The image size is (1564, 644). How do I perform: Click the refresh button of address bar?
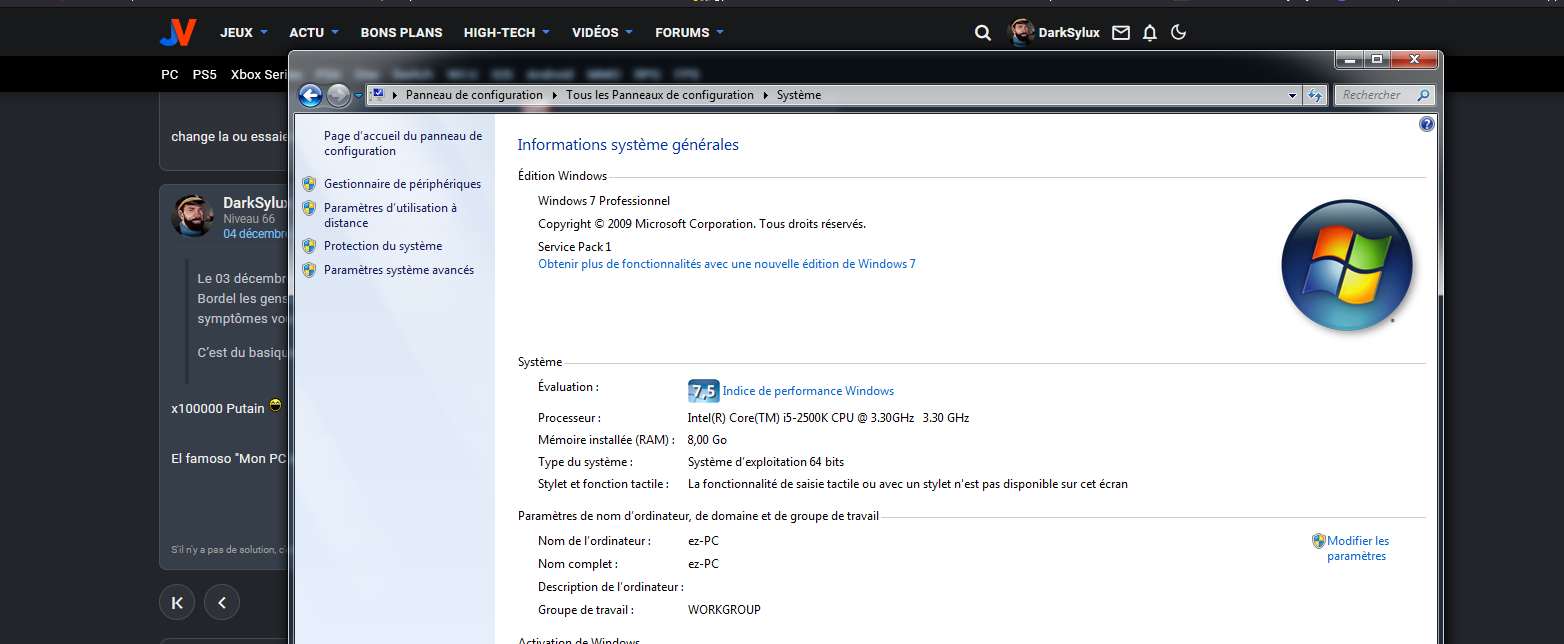point(1316,95)
